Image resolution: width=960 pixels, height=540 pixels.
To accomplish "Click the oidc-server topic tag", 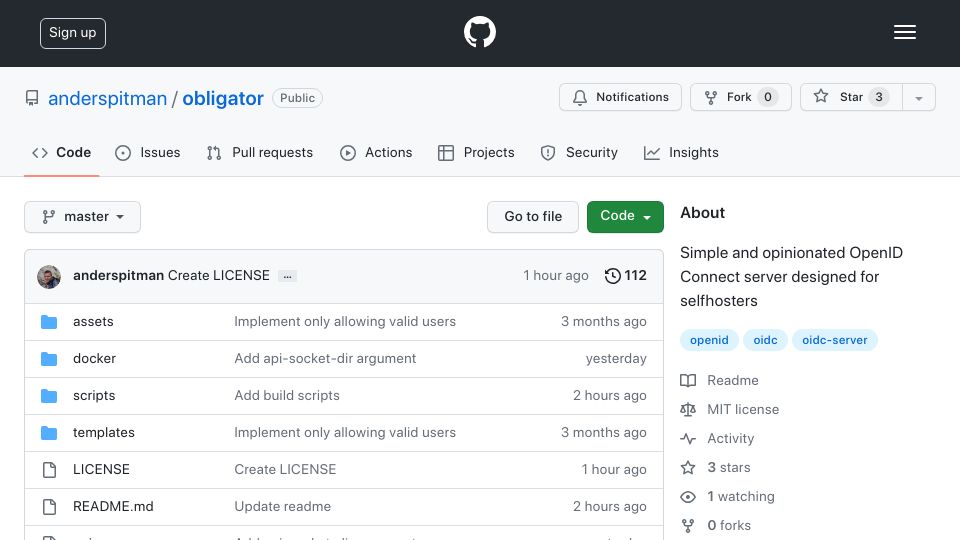I will (x=834, y=340).
